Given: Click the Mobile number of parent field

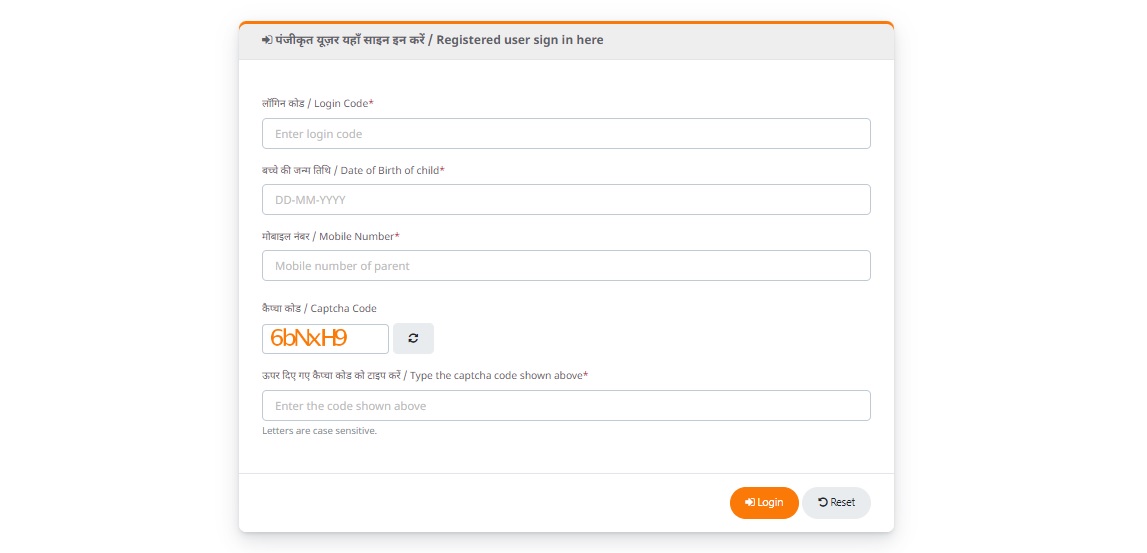Looking at the screenshot, I should coord(566,266).
